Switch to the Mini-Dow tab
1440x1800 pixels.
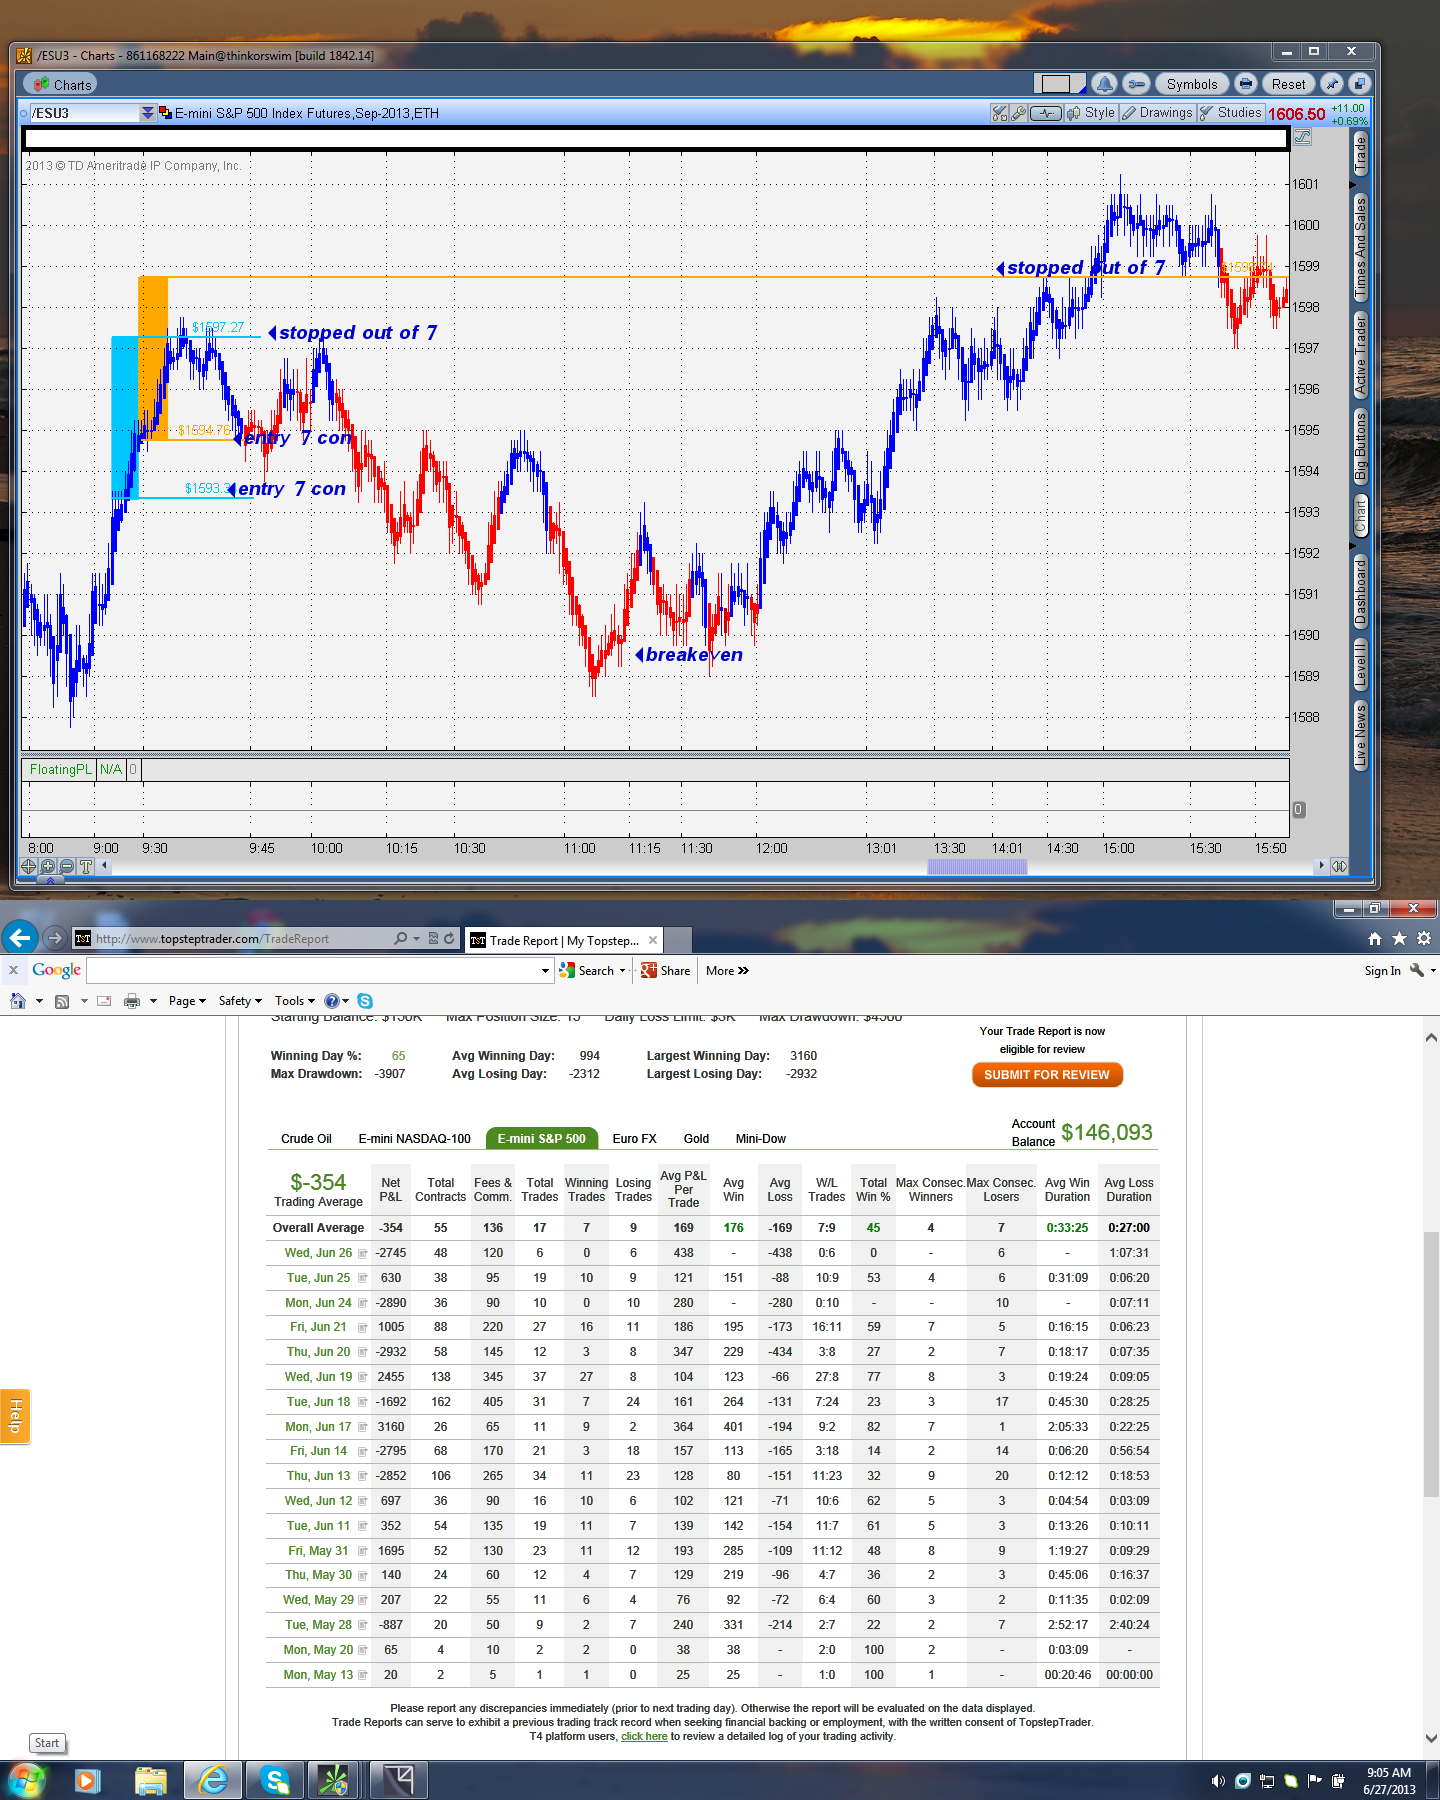point(761,1139)
